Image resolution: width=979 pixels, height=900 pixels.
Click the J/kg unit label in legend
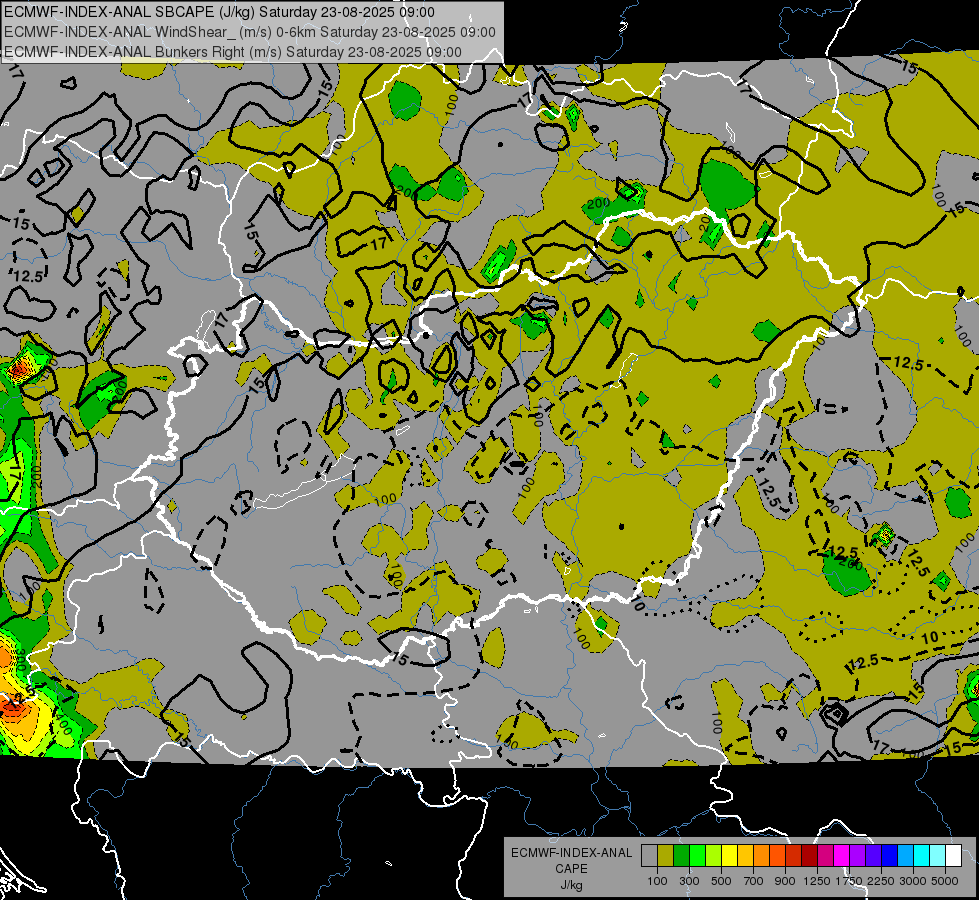[x=571, y=885]
